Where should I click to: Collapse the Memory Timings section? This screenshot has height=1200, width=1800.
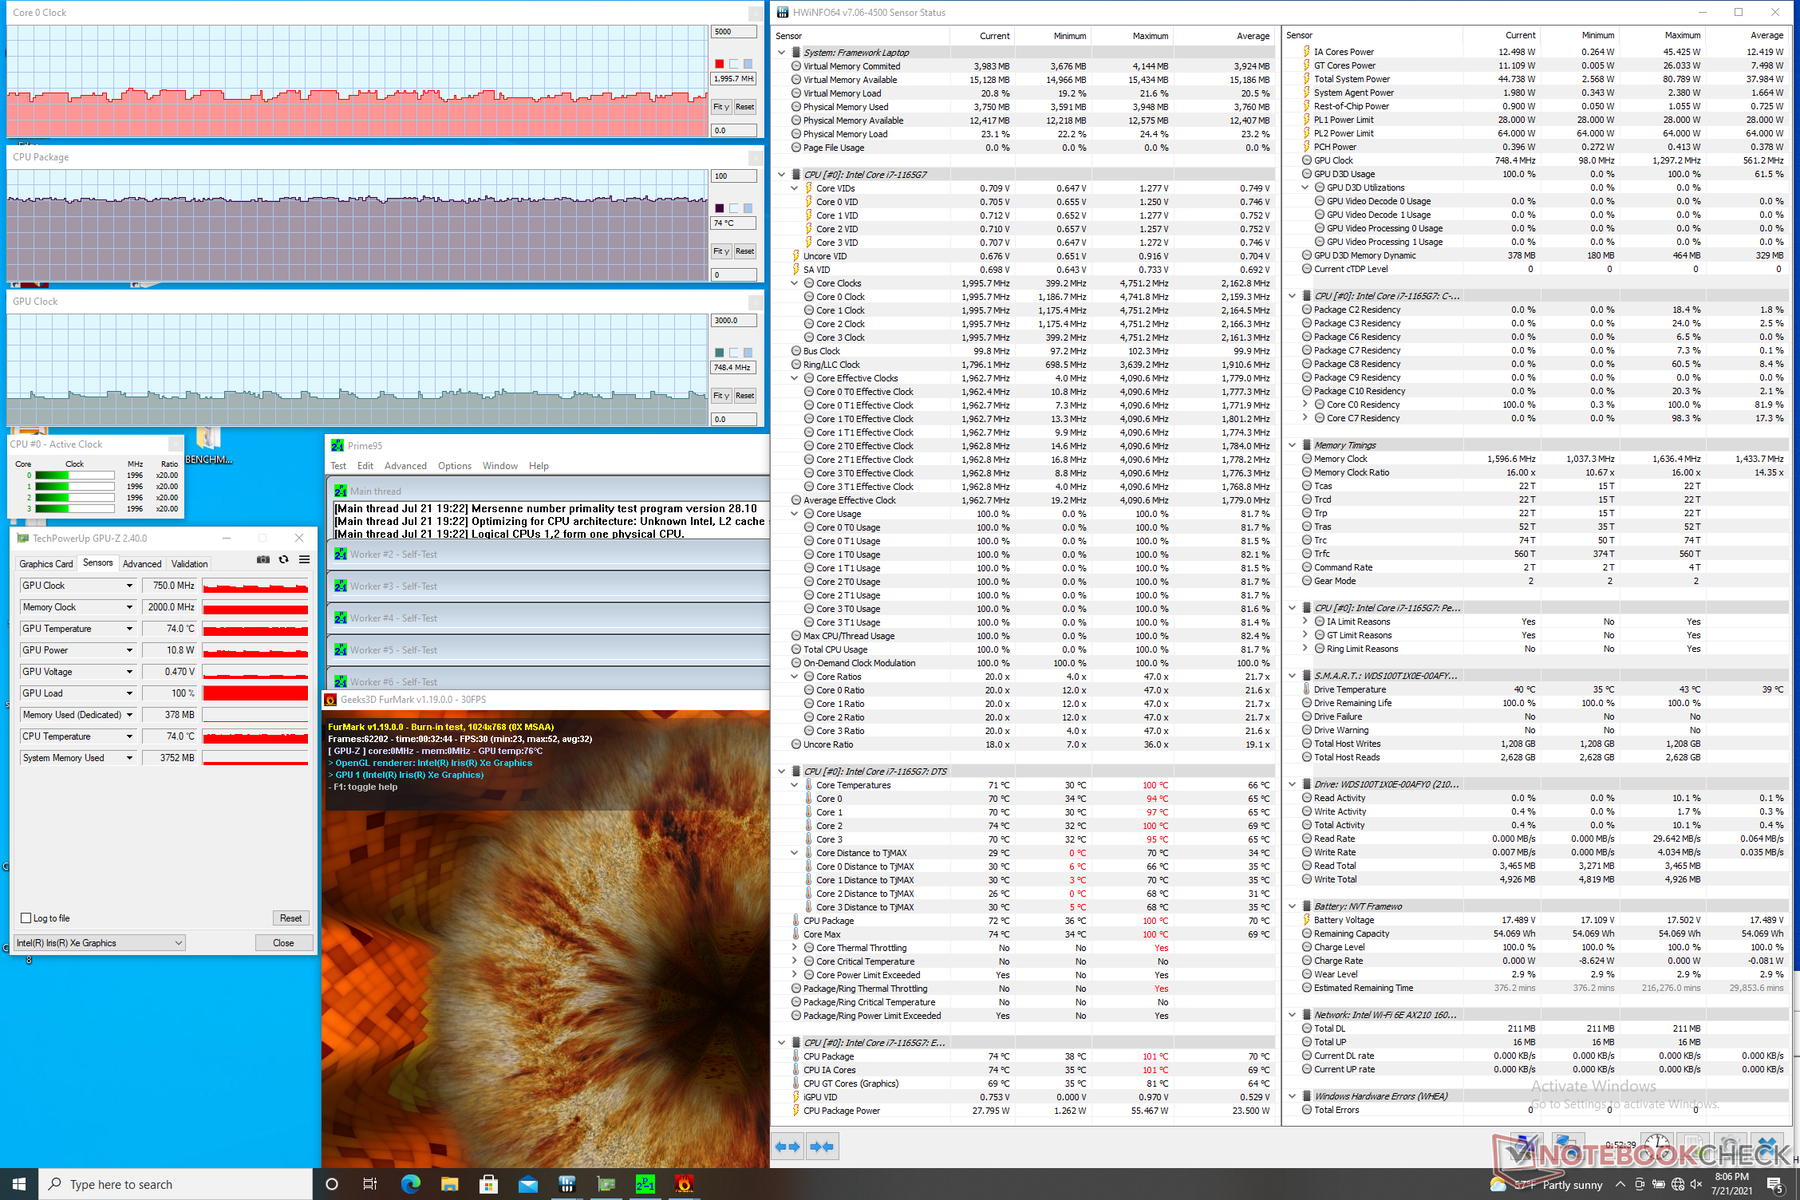[x=1292, y=445]
